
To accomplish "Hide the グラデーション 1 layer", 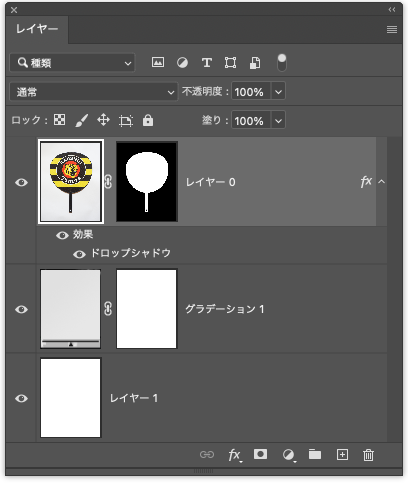I will click(21, 309).
